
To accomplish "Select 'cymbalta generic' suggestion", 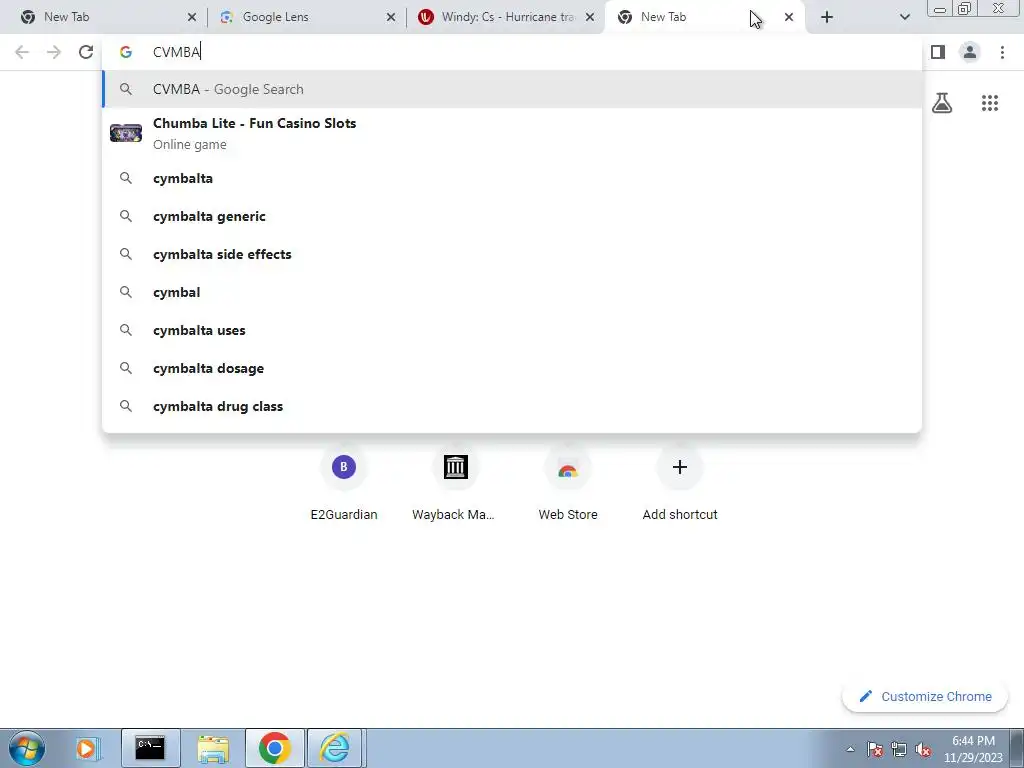I will [512, 216].
